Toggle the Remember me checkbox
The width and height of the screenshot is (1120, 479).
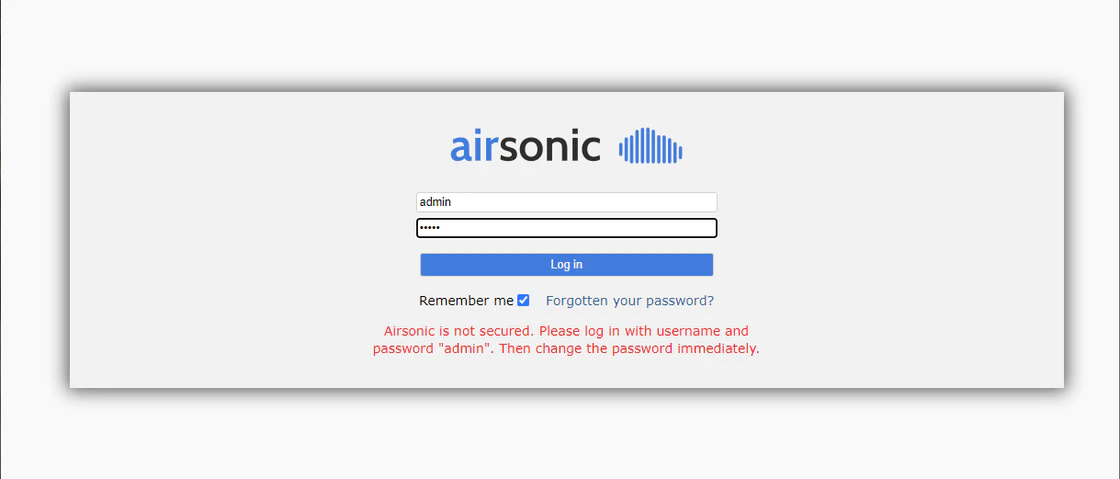pos(523,300)
